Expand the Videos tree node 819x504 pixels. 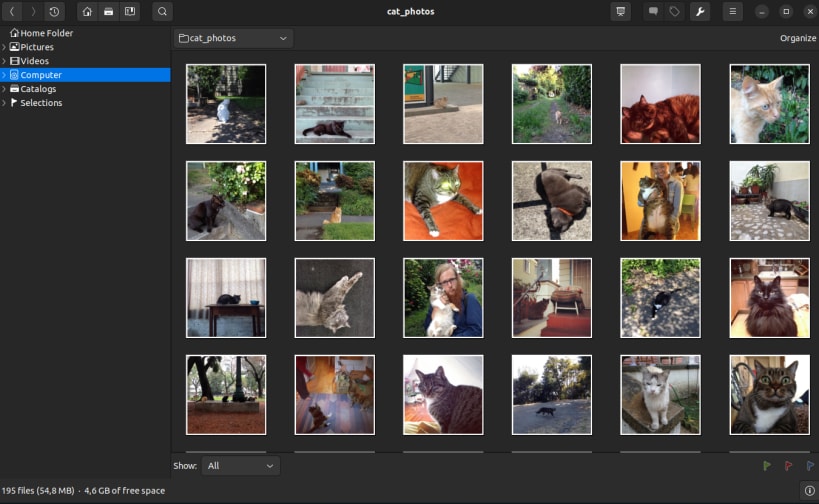[4, 61]
